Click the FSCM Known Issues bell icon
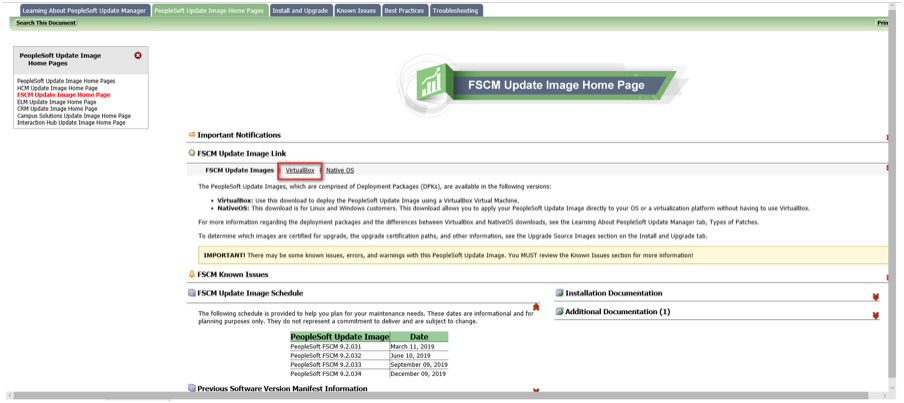Image resolution: width=904 pixels, height=403 pixels. (x=191, y=274)
